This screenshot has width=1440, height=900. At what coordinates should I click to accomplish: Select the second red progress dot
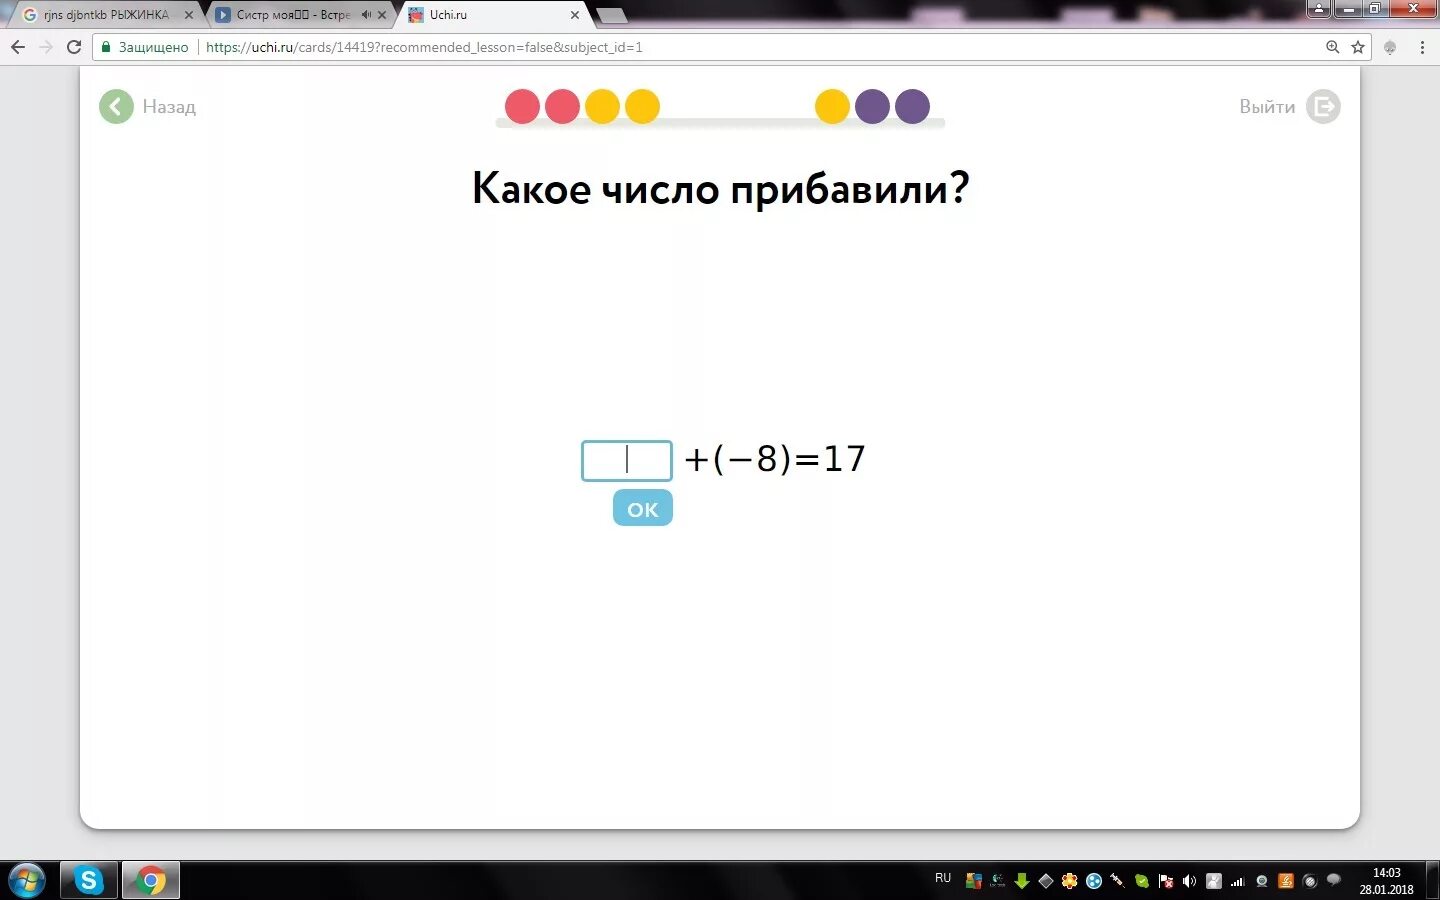(562, 106)
